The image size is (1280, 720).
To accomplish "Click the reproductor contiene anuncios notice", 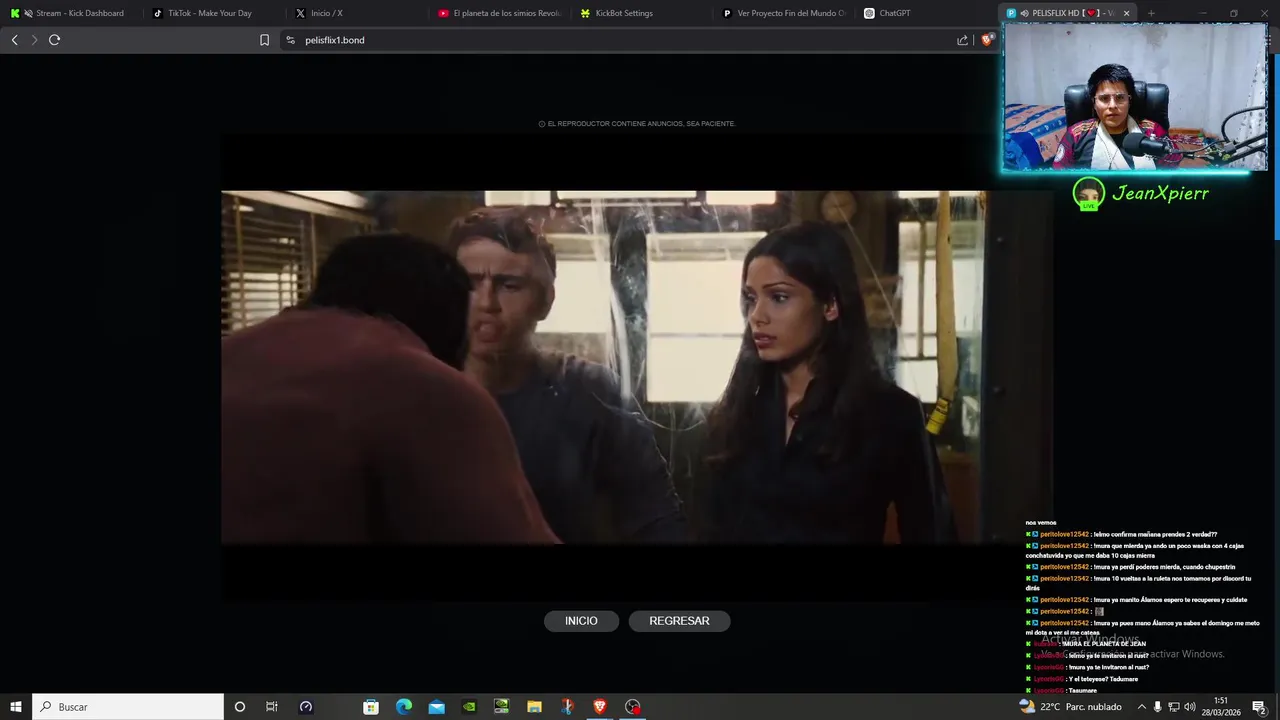I will [637, 124].
